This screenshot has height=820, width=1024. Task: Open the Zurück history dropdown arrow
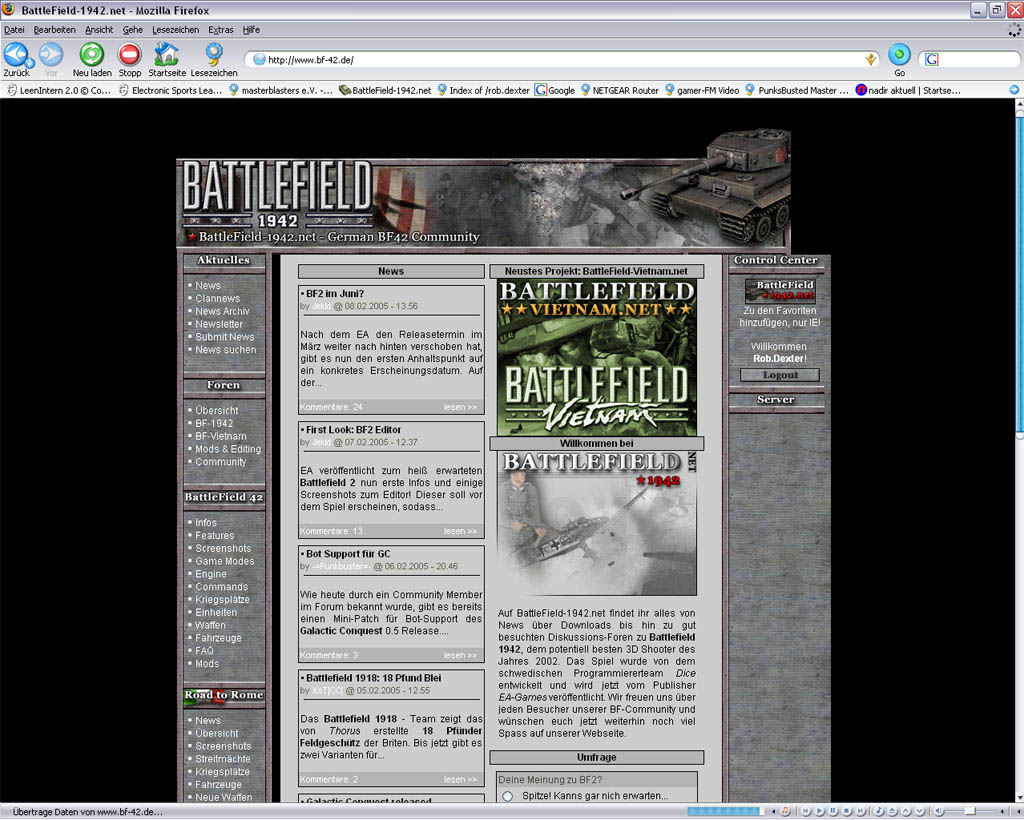[x=30, y=63]
